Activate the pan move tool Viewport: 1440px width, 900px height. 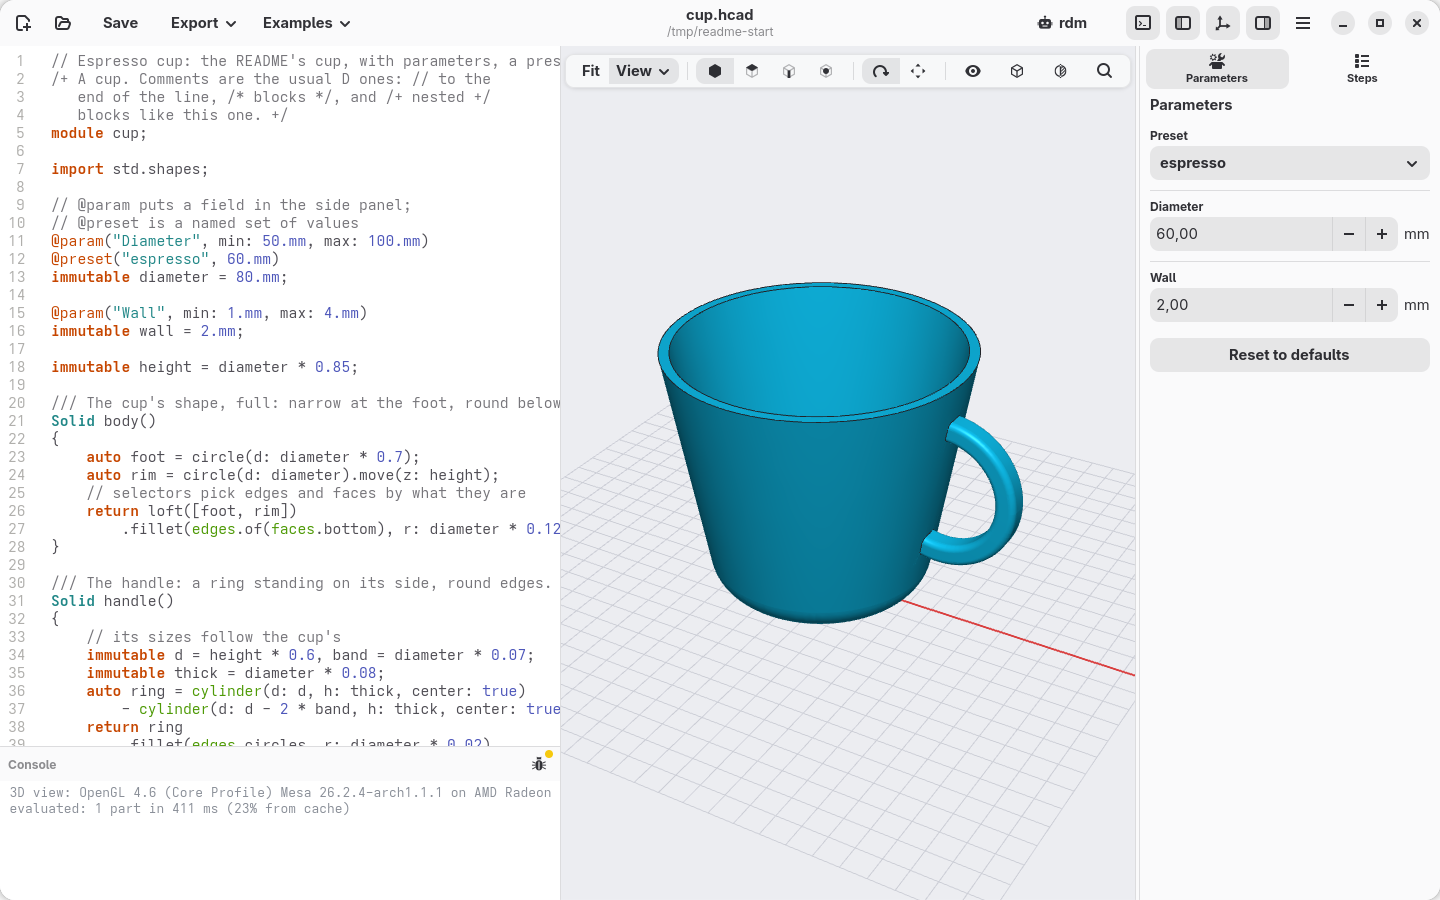click(918, 71)
